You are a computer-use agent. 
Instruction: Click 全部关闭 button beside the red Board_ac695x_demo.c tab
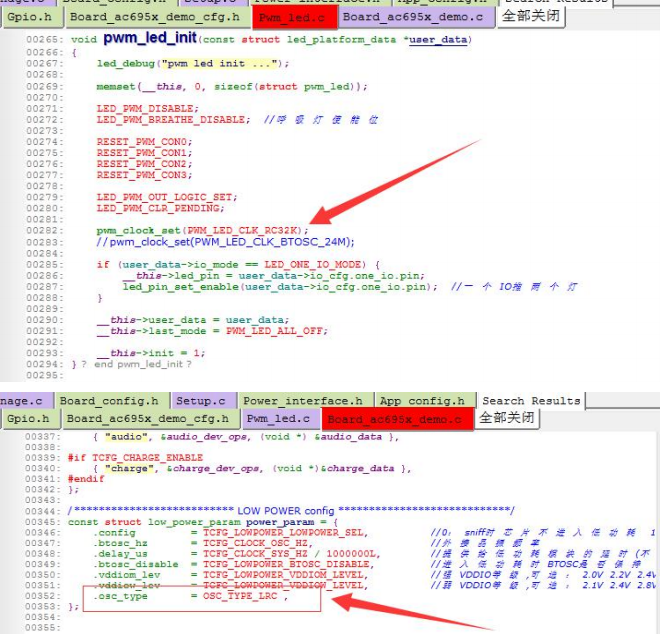pos(507,418)
